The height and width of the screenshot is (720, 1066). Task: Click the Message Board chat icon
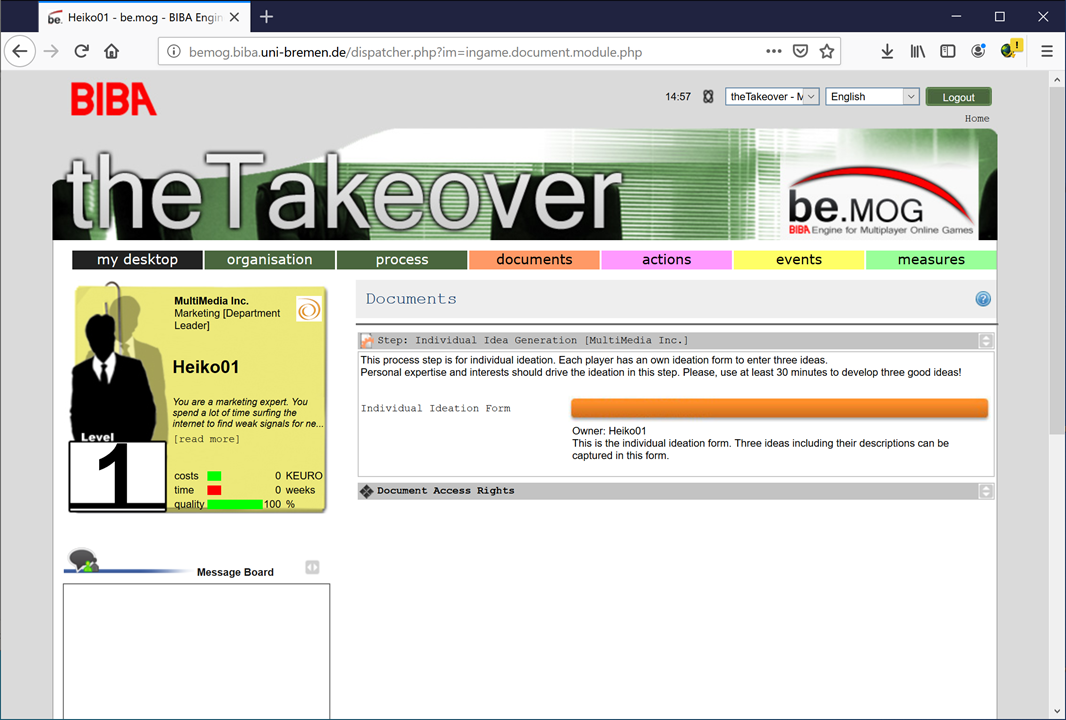(x=84, y=560)
